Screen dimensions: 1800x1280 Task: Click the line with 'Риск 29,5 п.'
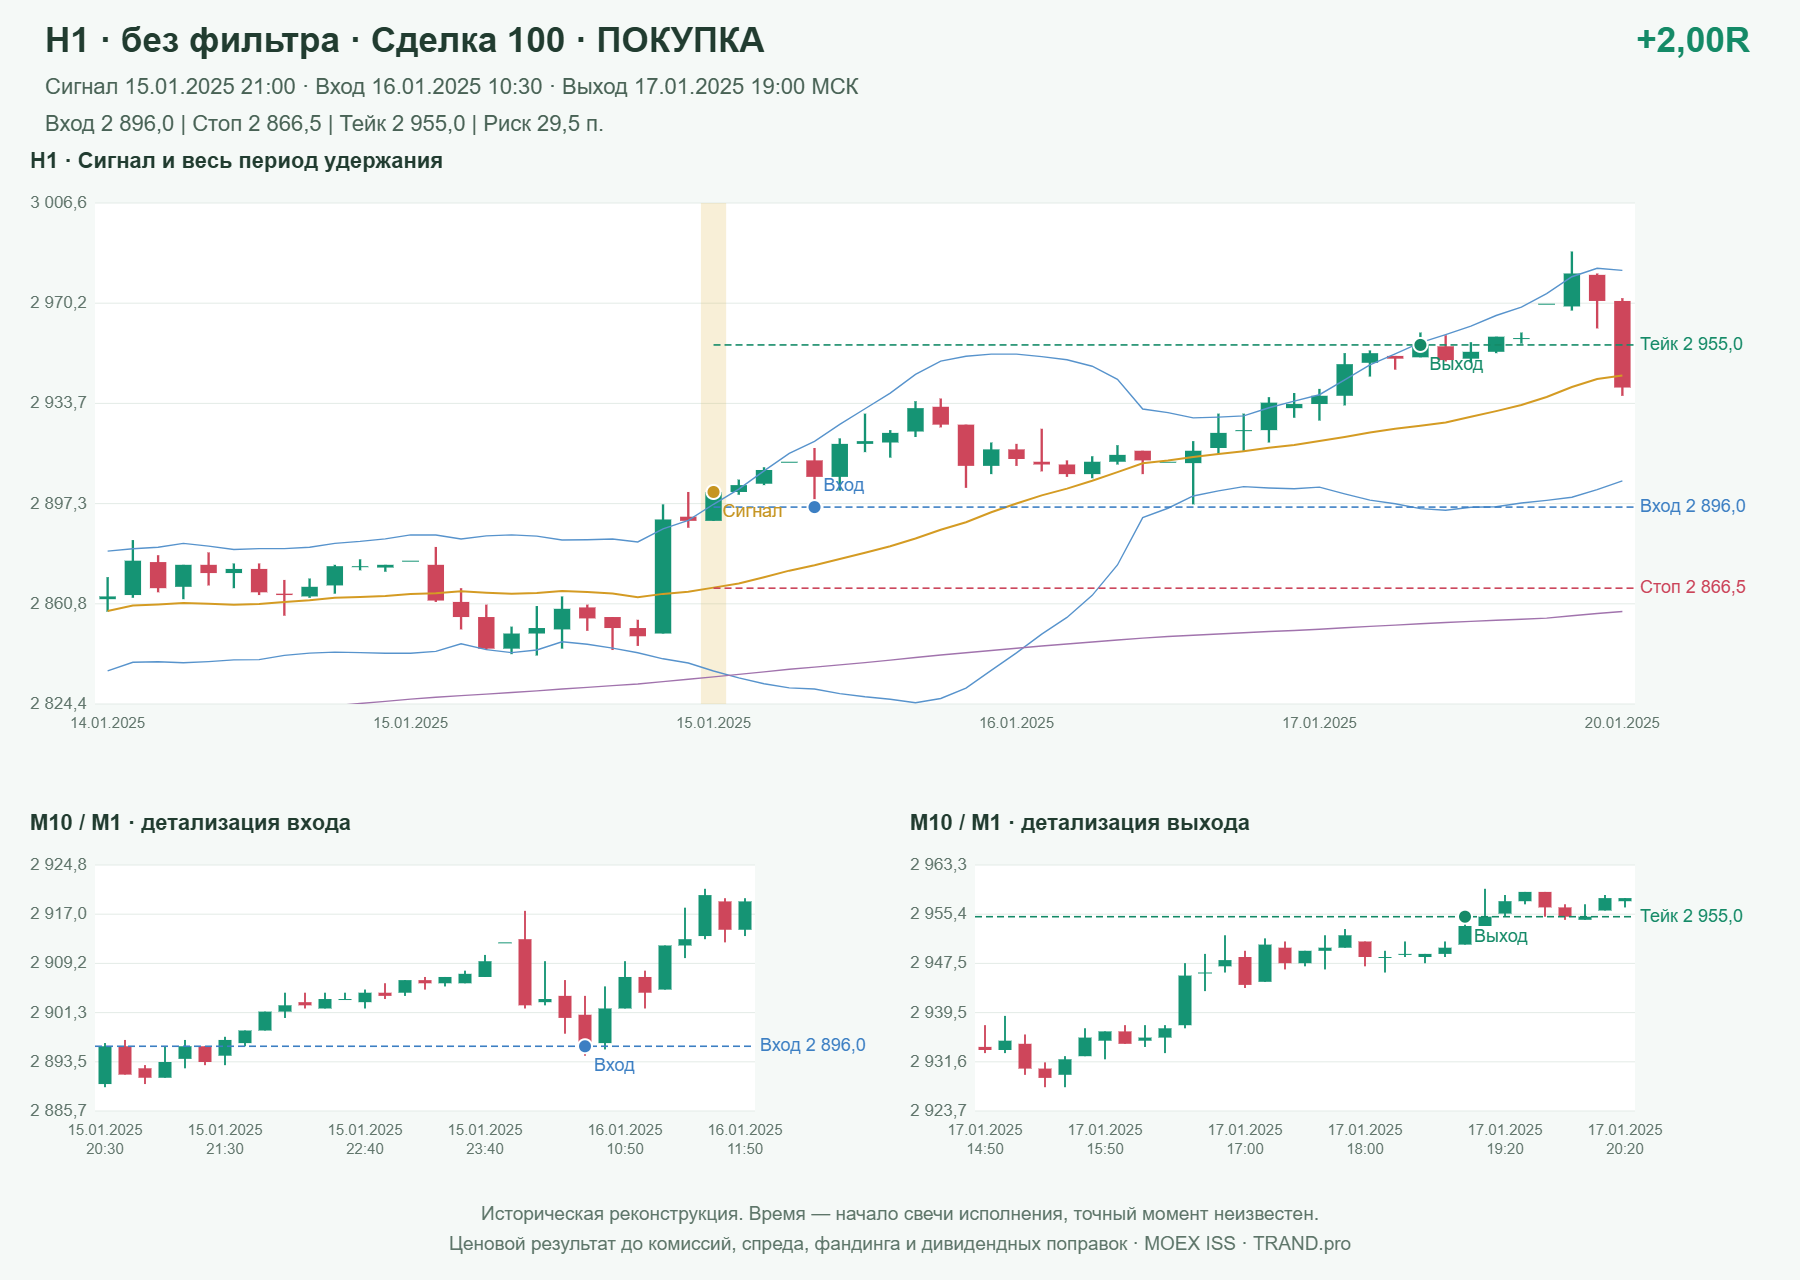coord(324,124)
